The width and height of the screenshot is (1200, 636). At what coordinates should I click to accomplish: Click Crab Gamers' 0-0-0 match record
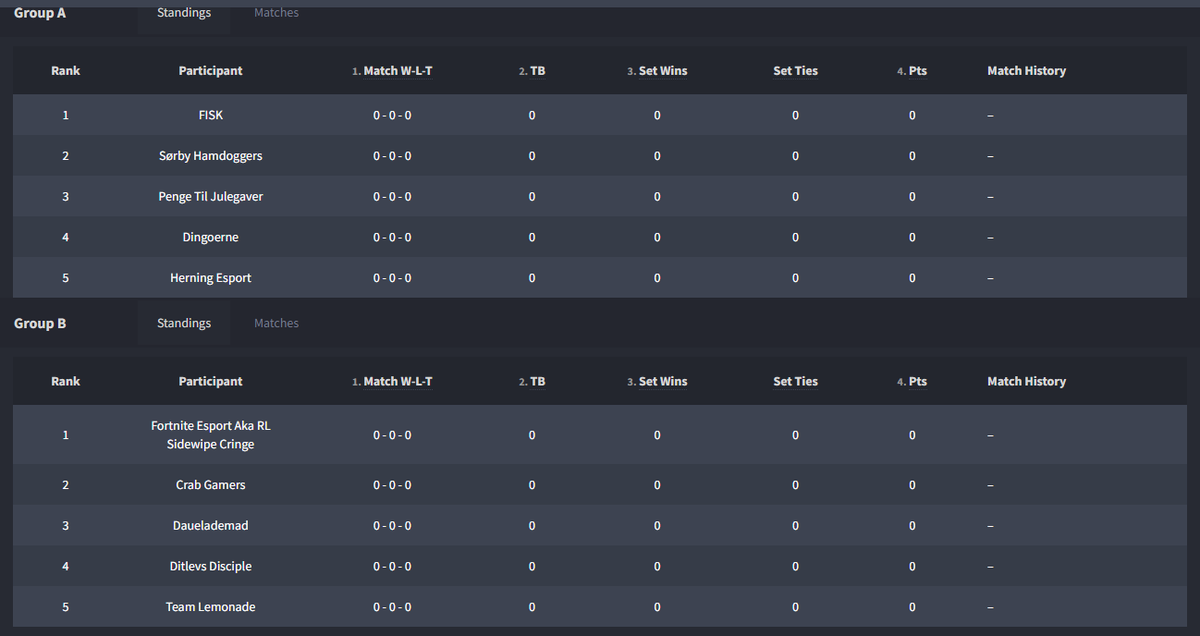coord(392,485)
